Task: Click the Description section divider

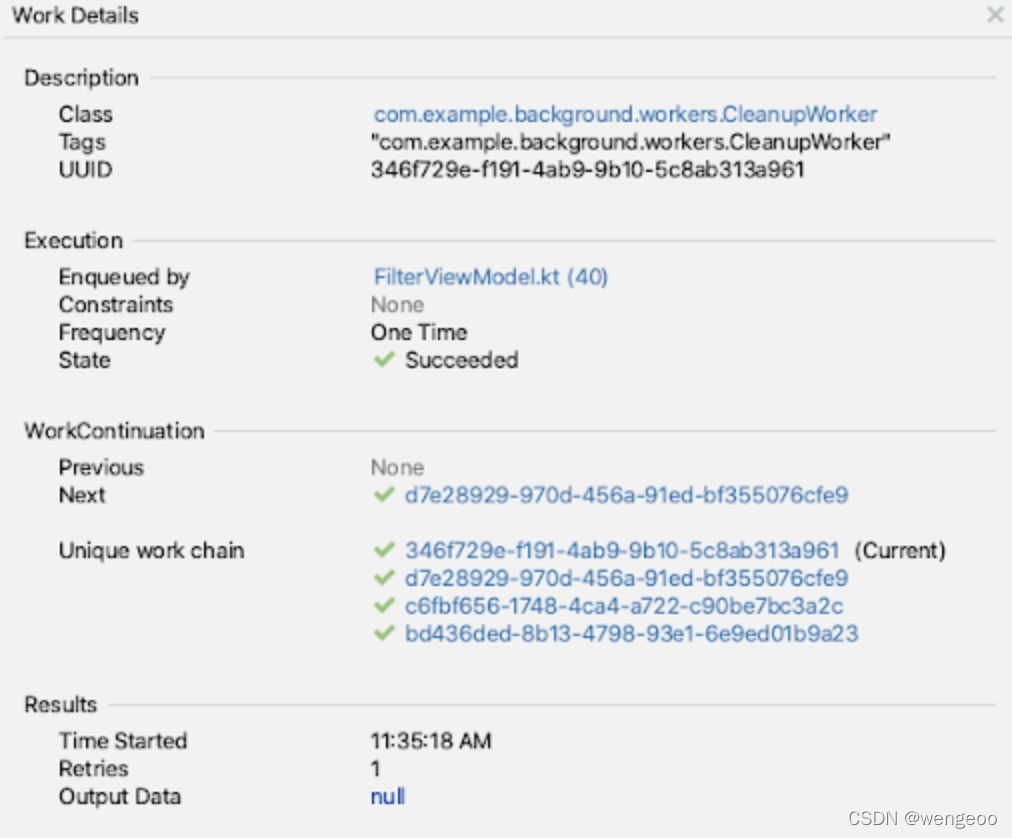Action: (81, 78)
